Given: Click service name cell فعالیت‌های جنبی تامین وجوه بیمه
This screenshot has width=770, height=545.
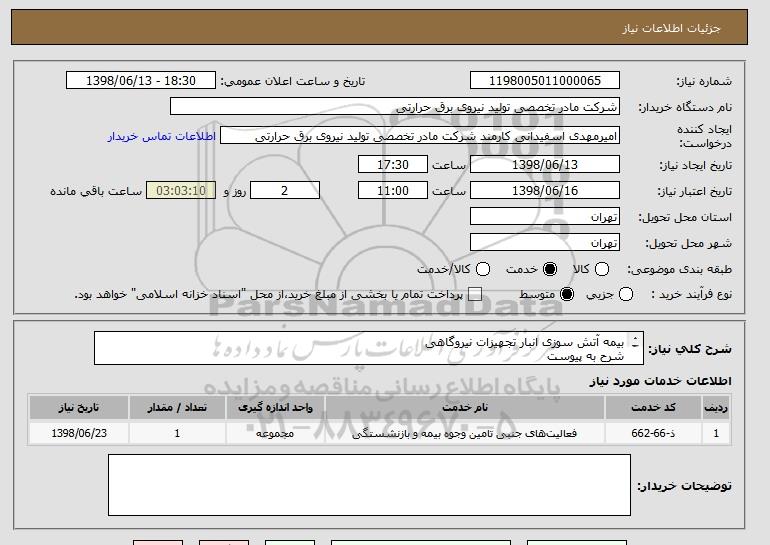Looking at the screenshot, I should [465, 433].
